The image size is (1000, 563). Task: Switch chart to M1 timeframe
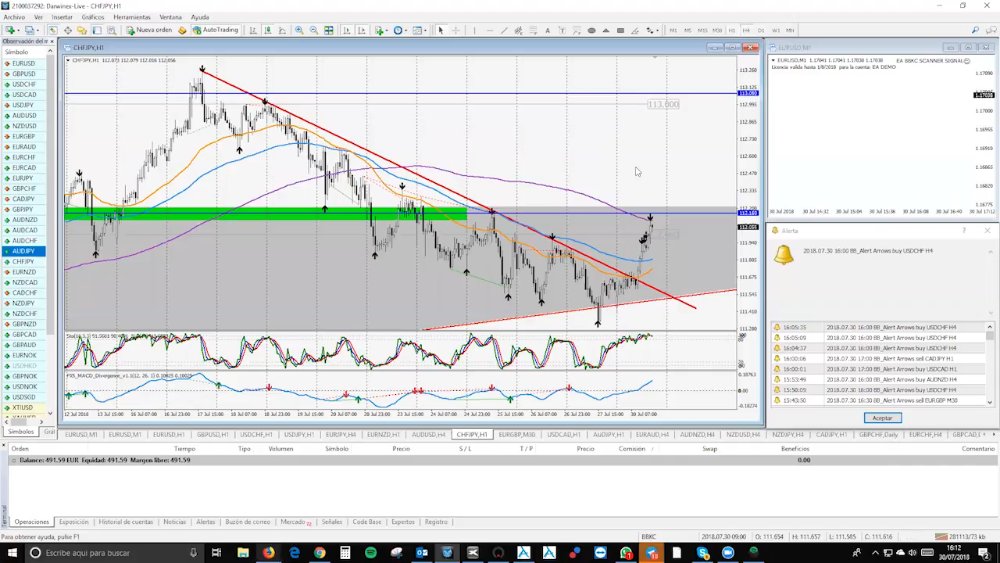click(x=673, y=30)
